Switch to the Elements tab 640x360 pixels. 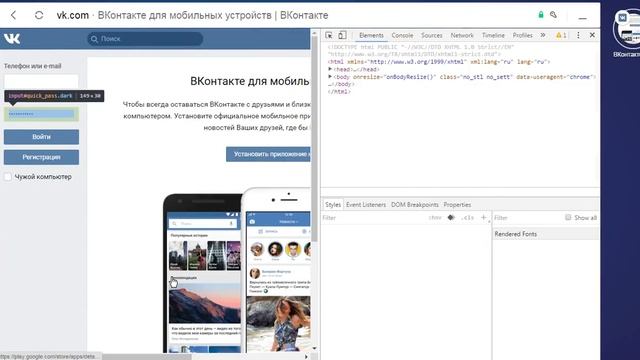click(371, 36)
